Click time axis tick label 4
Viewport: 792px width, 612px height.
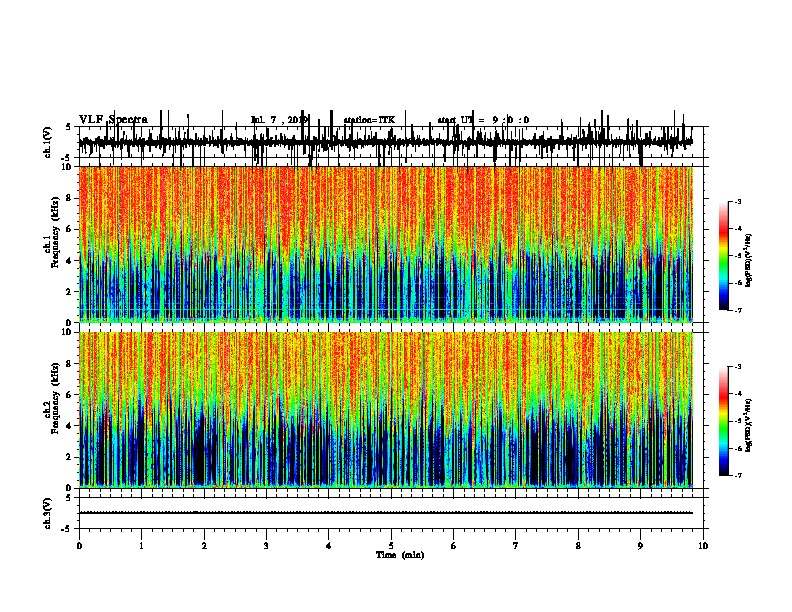click(x=329, y=546)
